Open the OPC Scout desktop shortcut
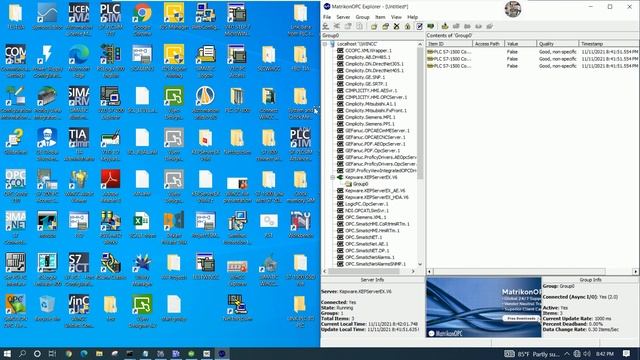The height and width of the screenshot is (360, 640). coord(16,186)
